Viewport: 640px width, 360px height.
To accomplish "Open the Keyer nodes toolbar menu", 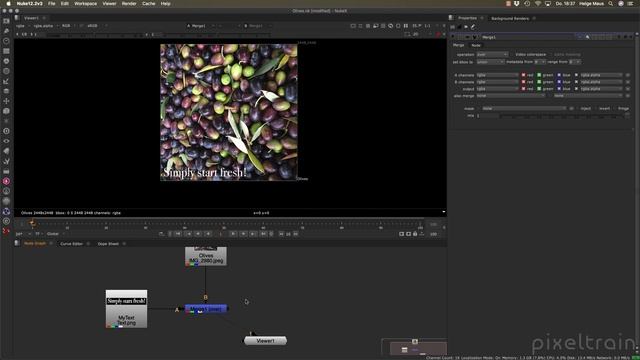I will point(6,81).
